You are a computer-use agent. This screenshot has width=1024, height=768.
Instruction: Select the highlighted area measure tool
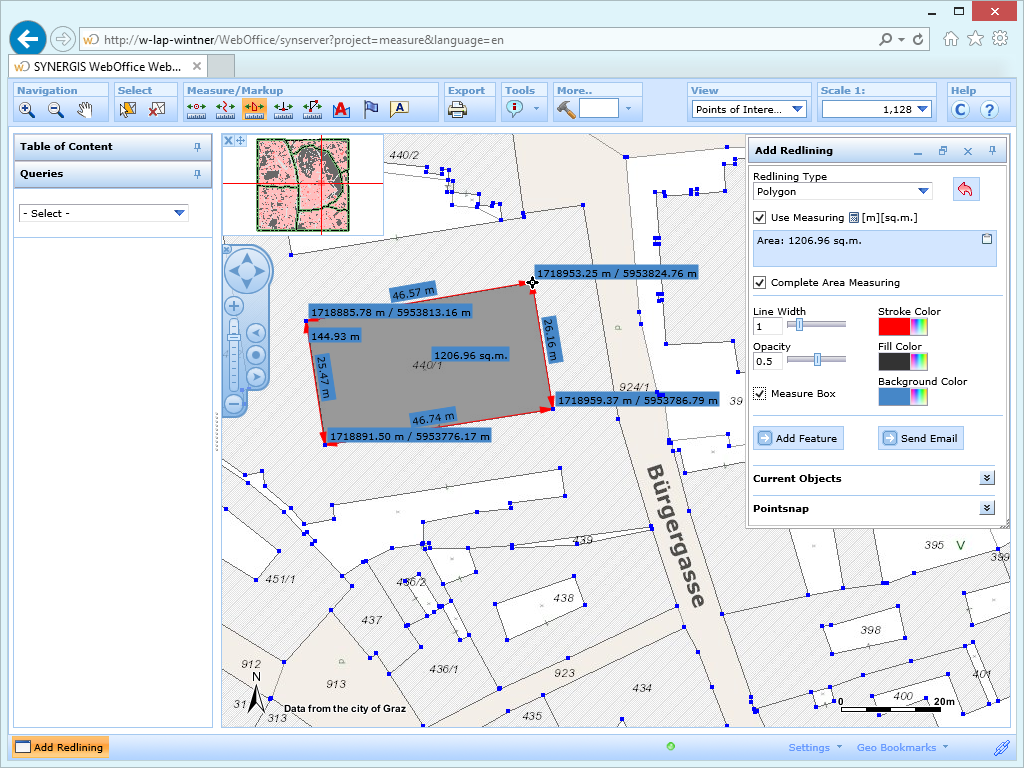(x=254, y=110)
